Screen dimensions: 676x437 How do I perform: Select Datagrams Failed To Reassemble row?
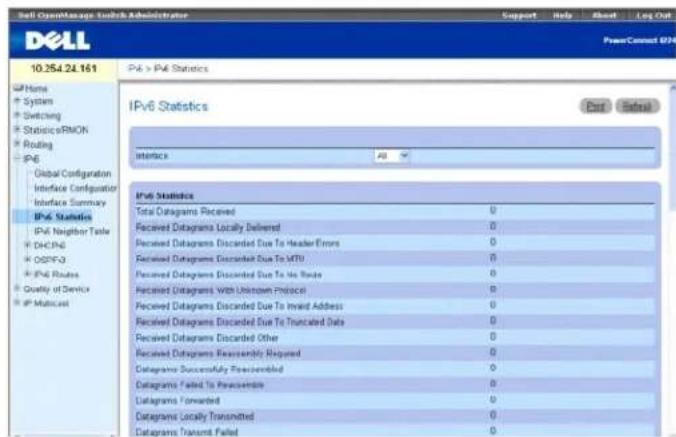(x=395, y=385)
